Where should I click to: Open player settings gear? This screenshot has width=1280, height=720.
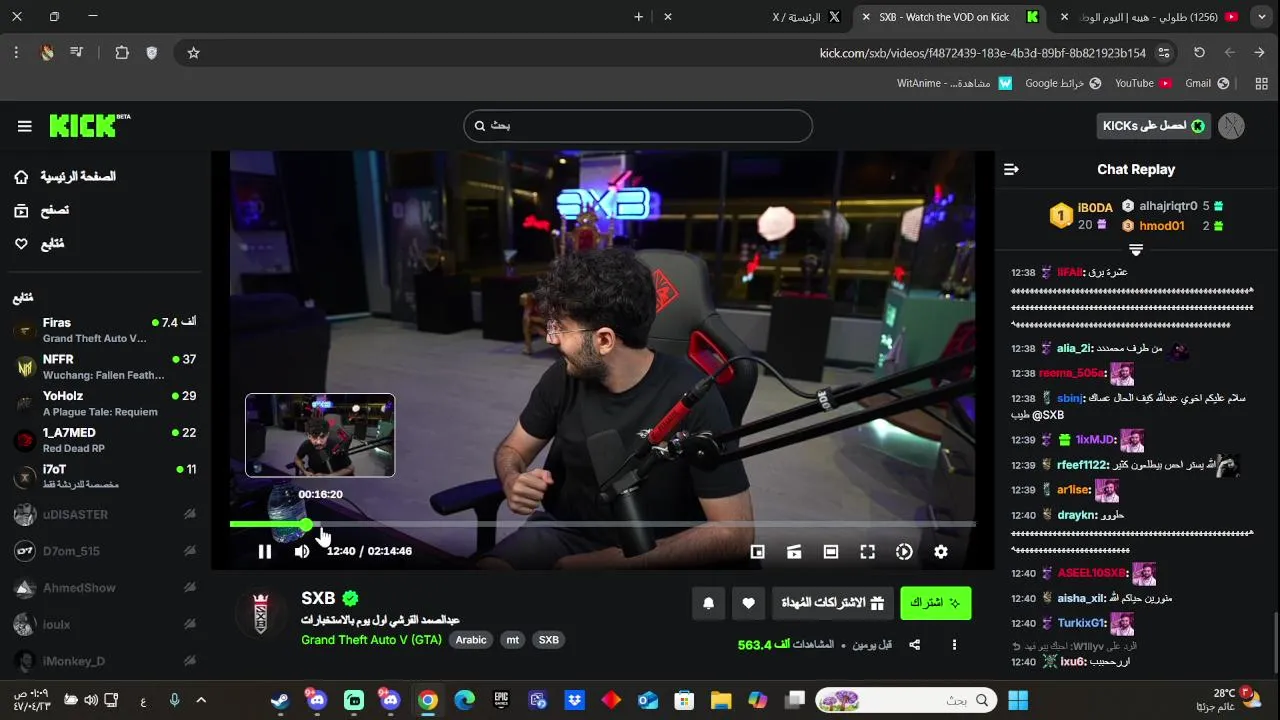pos(941,551)
